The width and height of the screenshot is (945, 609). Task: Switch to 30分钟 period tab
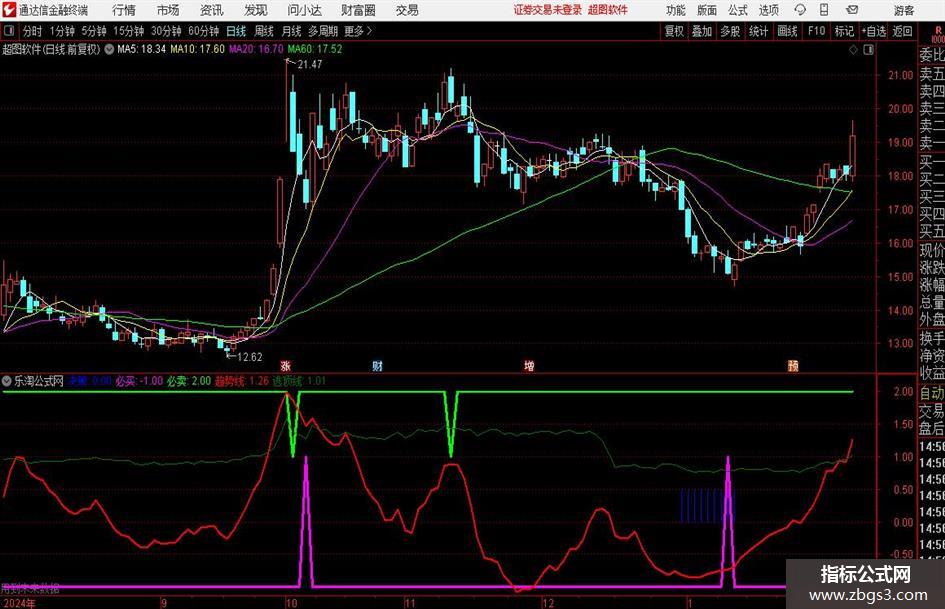click(x=166, y=31)
